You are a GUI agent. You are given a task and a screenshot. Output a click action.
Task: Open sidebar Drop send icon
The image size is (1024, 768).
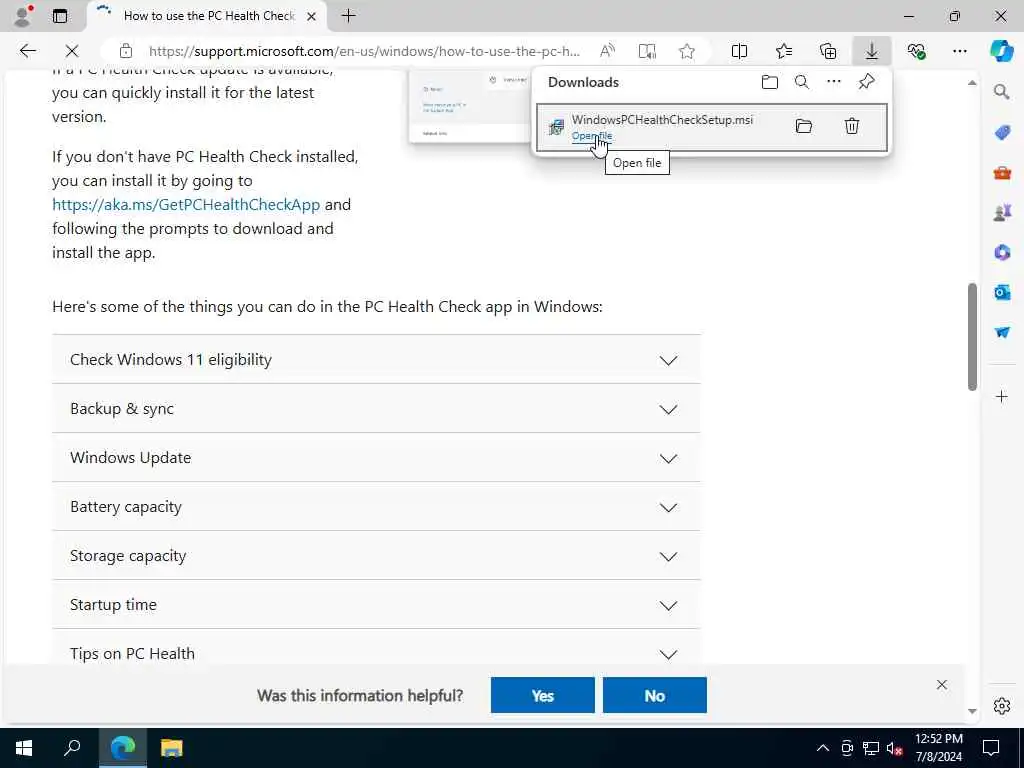tap(1002, 332)
